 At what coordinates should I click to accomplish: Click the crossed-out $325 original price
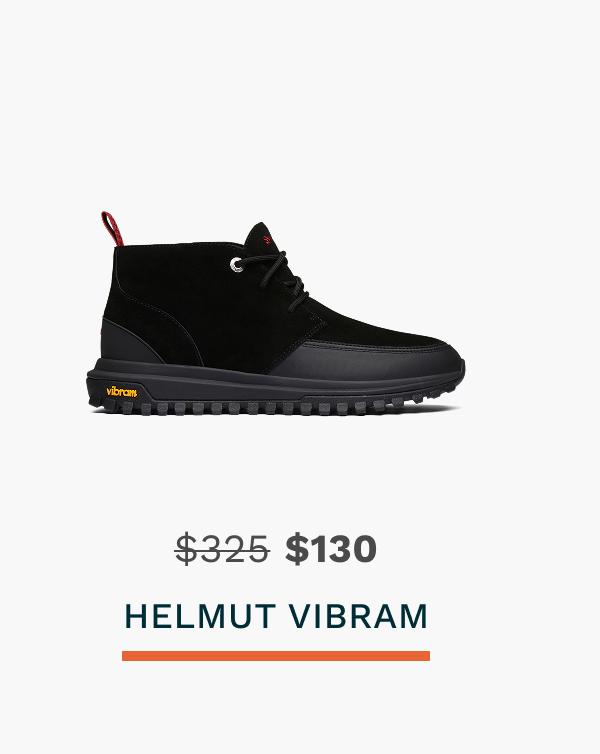pos(222,549)
